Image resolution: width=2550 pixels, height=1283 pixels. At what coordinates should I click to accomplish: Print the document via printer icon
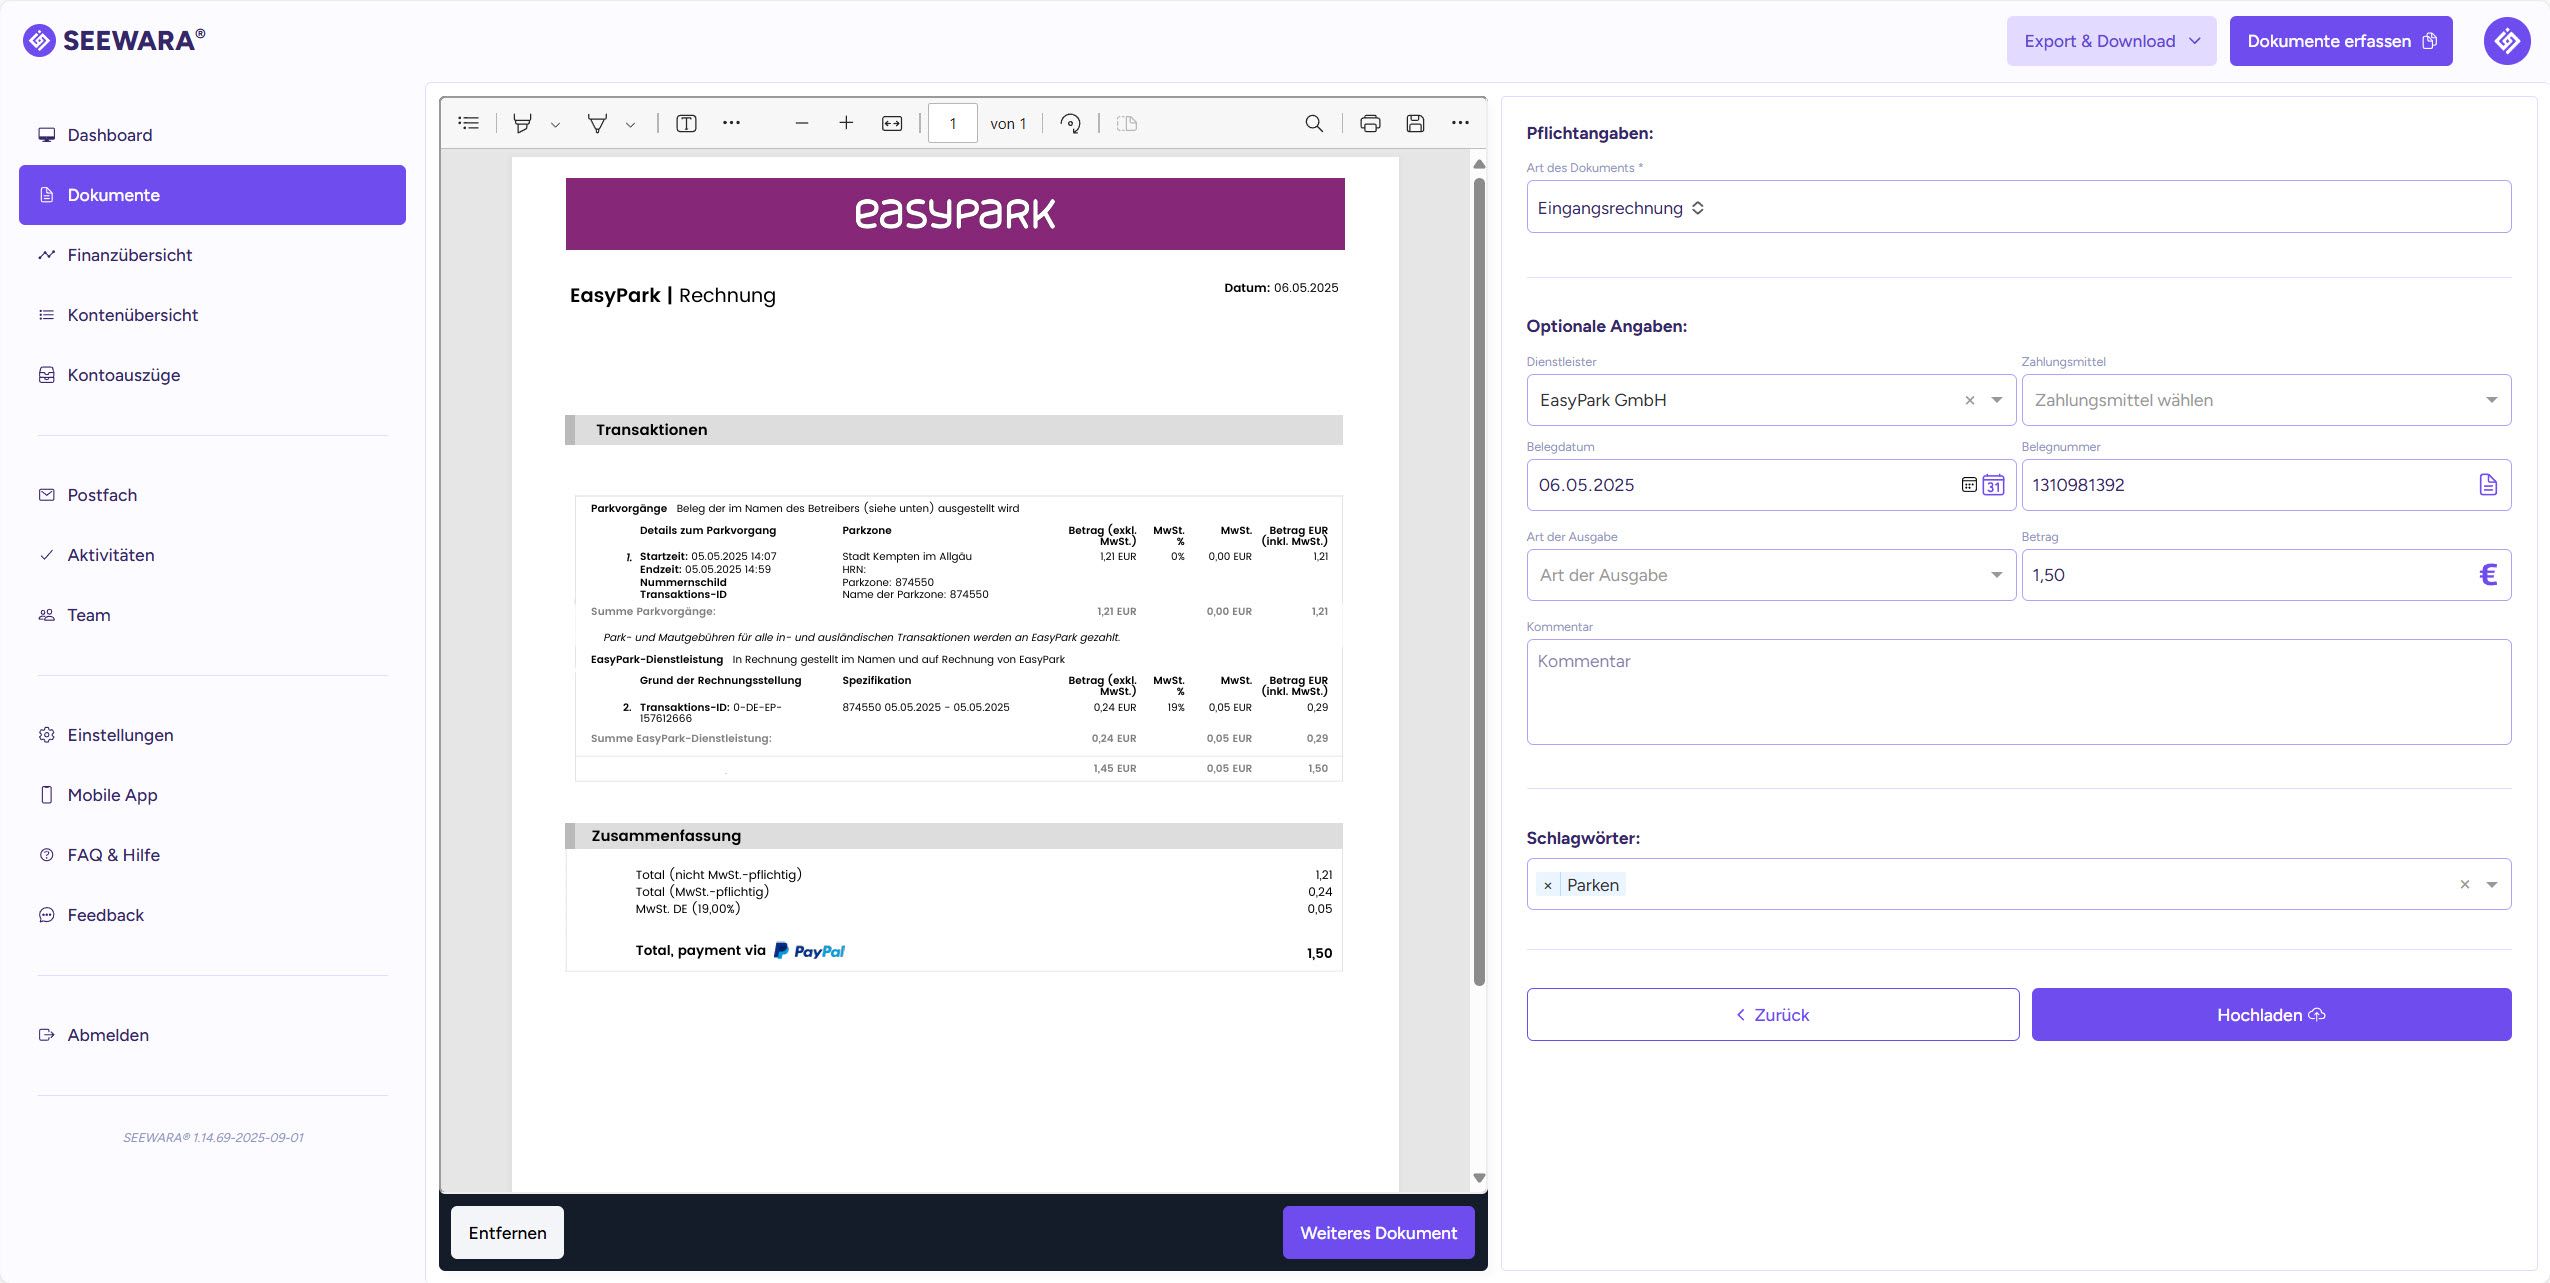tap(1370, 123)
